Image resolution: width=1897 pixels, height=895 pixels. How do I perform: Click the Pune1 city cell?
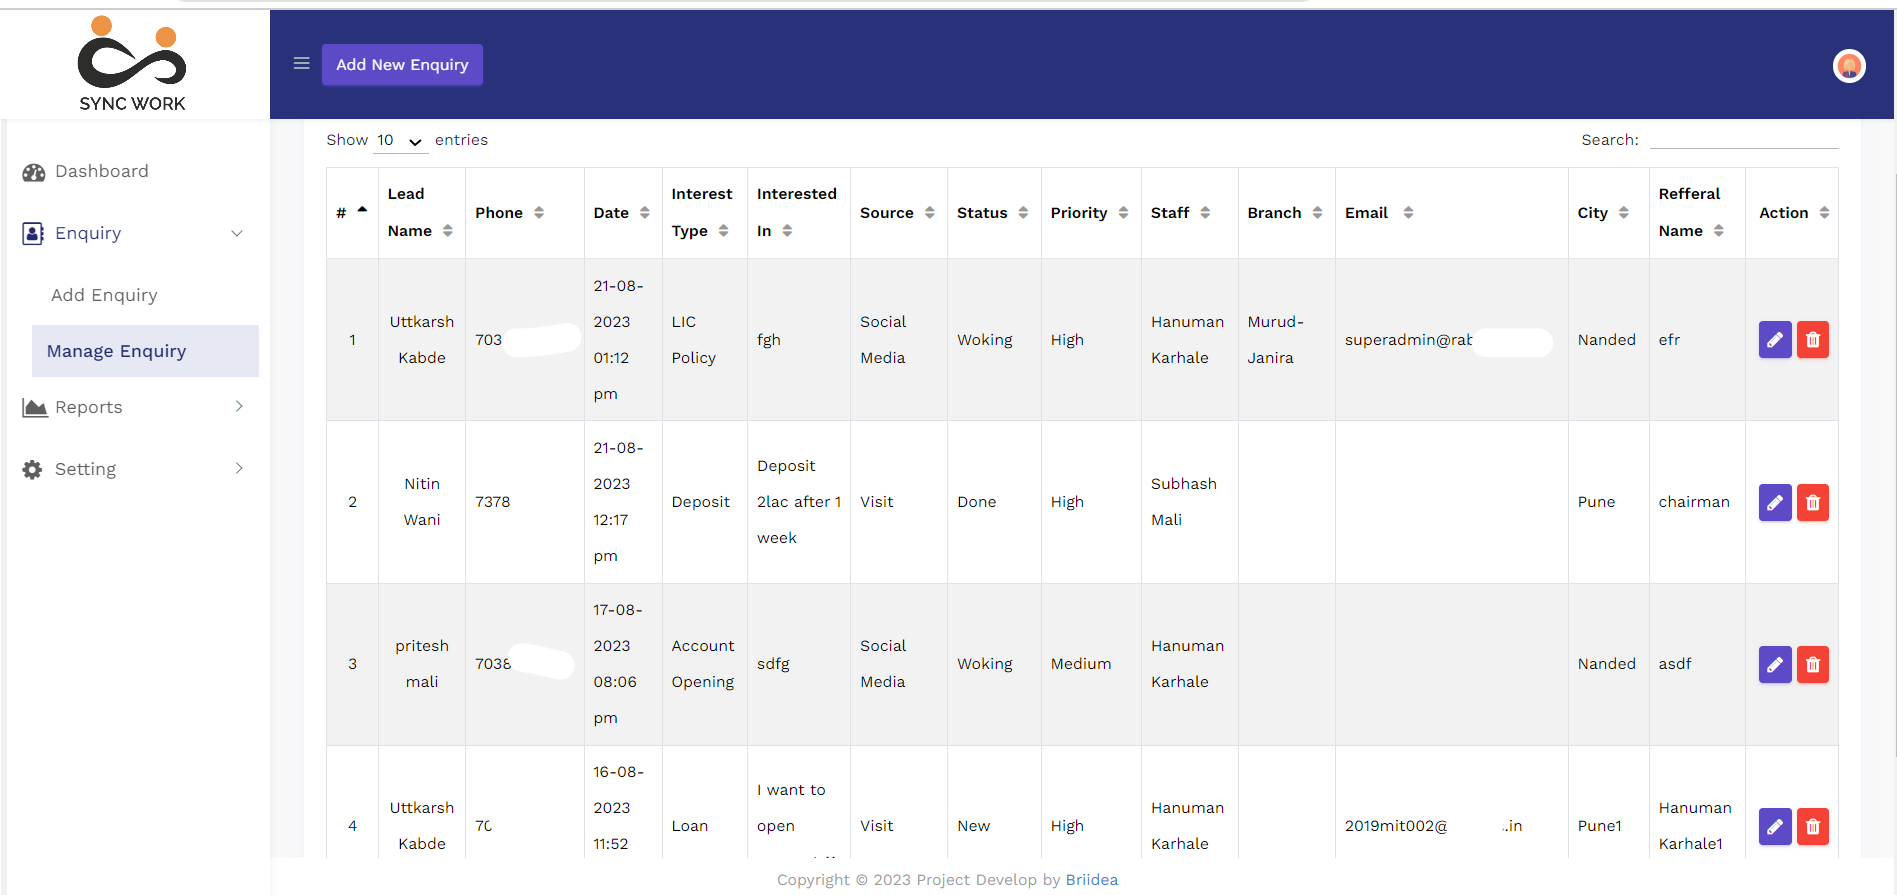[x=1608, y=803]
